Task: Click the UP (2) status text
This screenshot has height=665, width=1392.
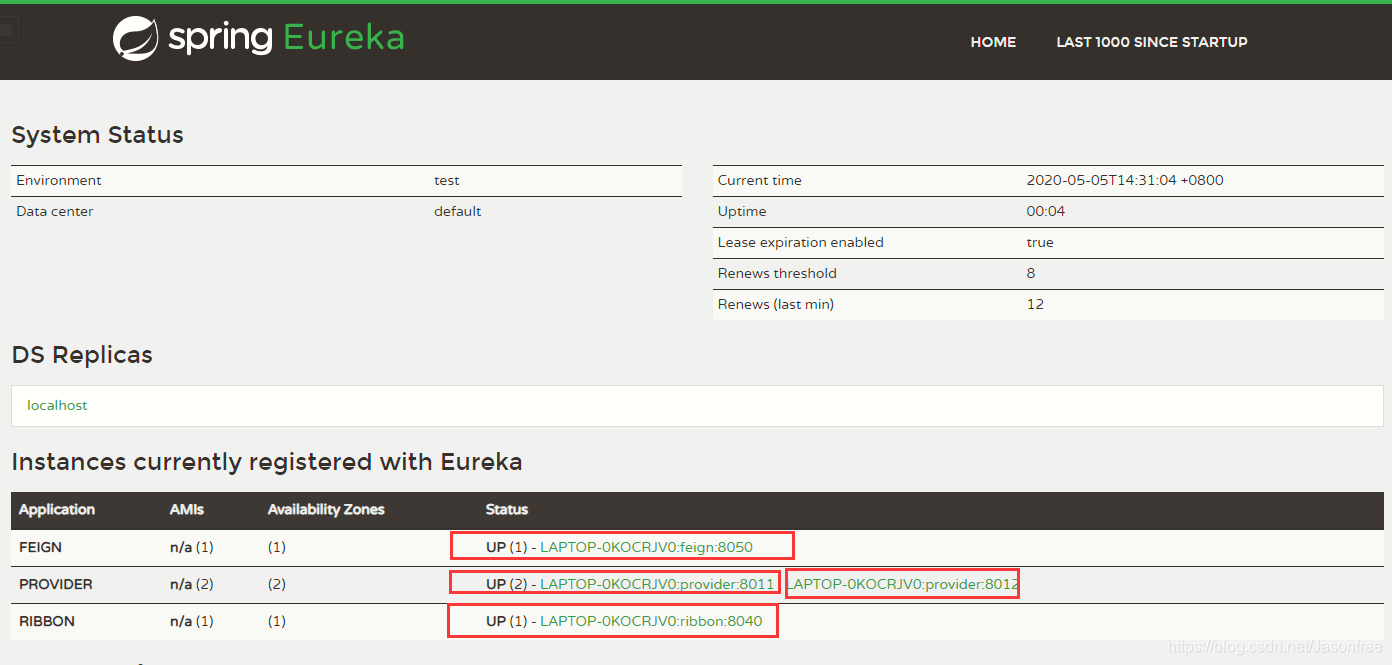Action: coord(506,584)
